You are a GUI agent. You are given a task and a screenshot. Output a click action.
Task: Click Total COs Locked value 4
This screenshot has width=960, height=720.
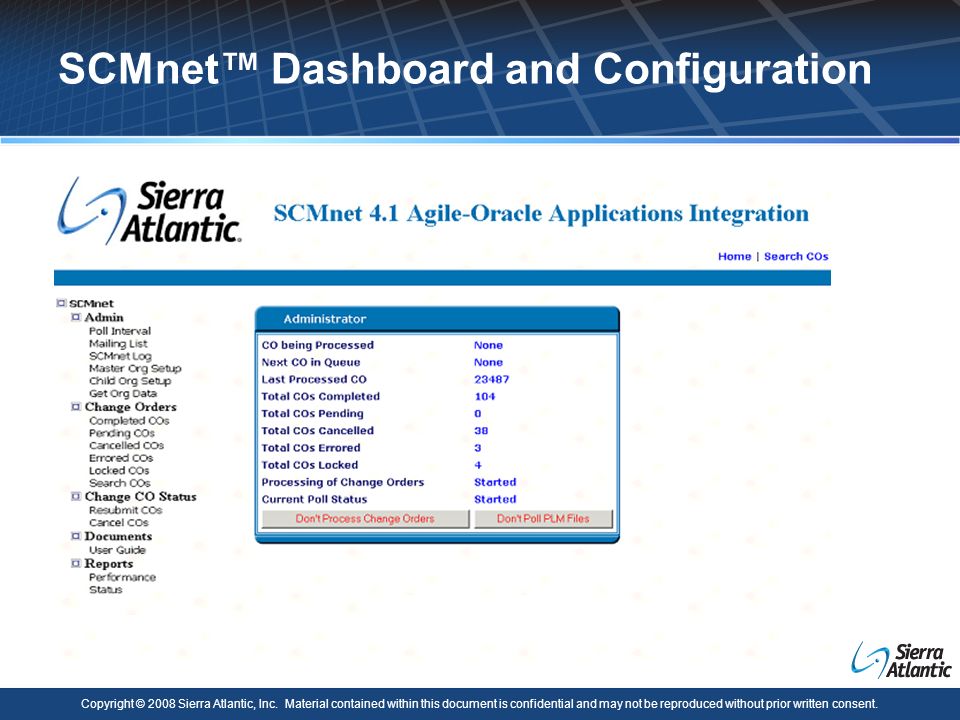tap(478, 465)
